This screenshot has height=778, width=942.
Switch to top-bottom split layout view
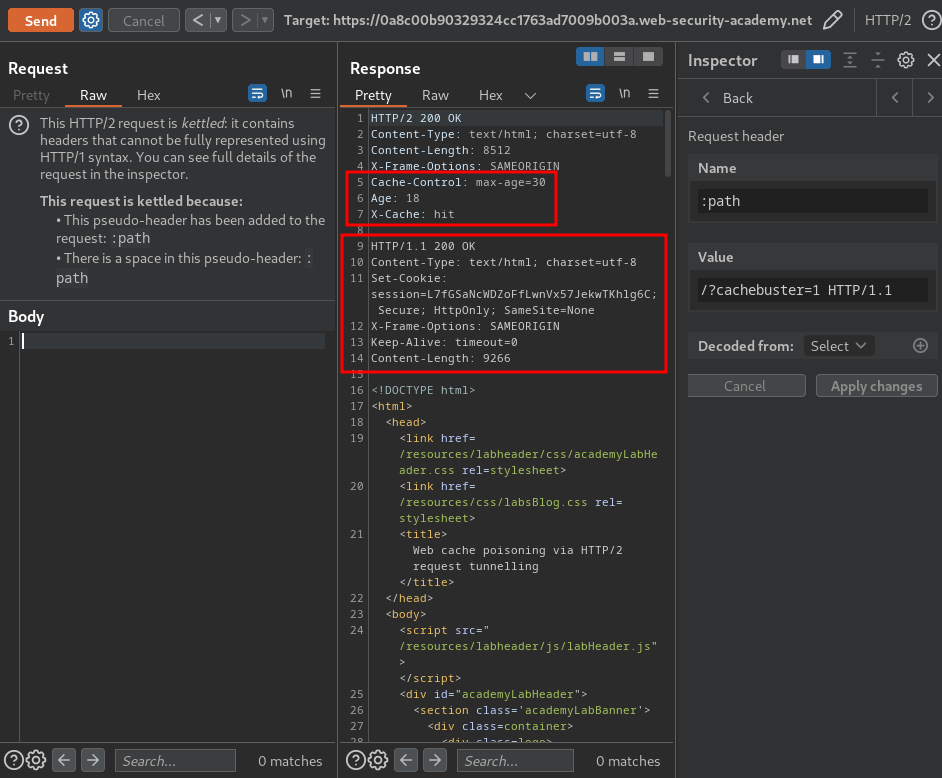click(x=619, y=56)
